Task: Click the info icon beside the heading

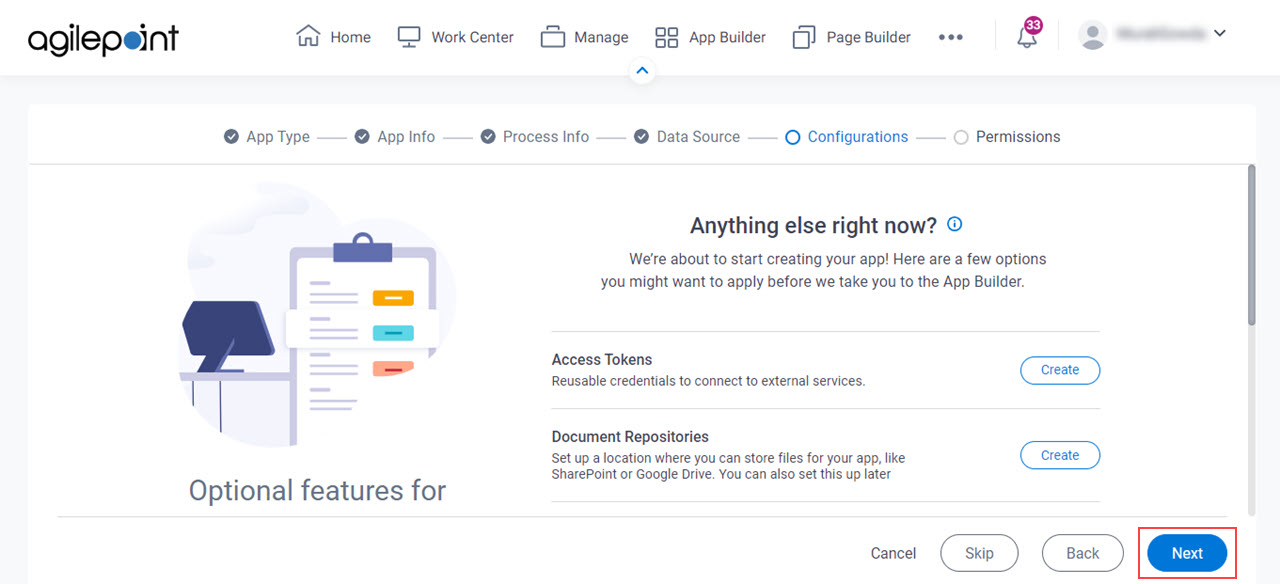Action: click(x=955, y=224)
